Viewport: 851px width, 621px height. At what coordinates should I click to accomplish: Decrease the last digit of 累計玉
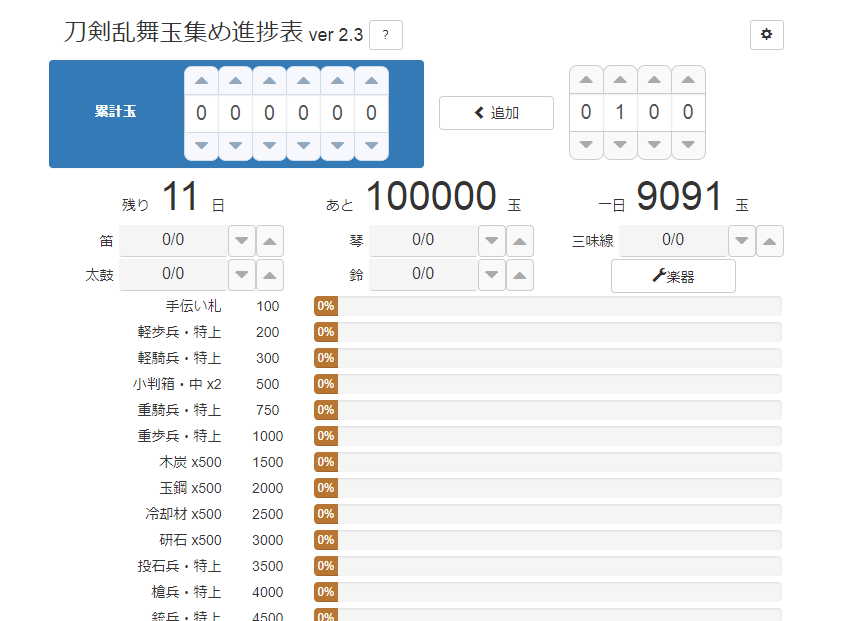tap(371, 145)
